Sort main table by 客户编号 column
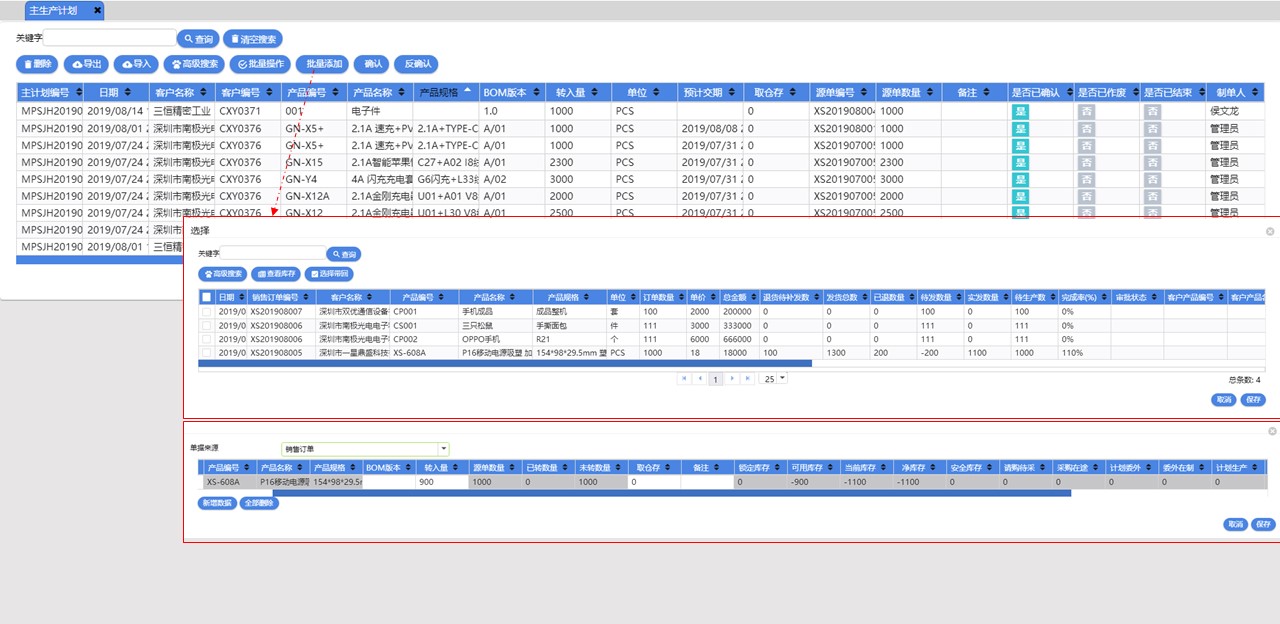This screenshot has width=1280, height=624. [270, 92]
